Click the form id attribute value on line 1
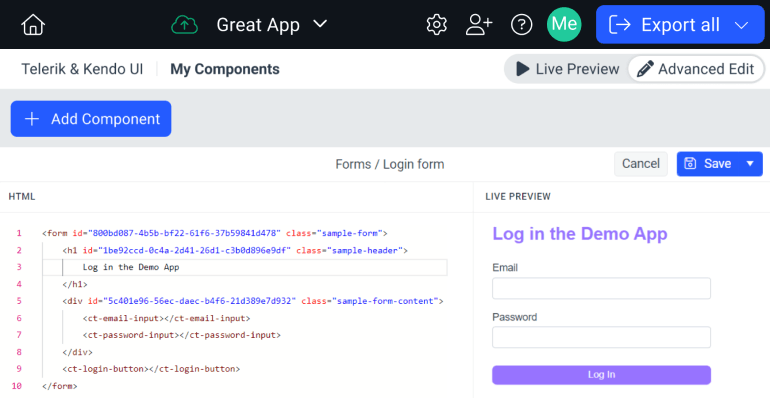This screenshot has width=770, height=399. tap(184, 233)
